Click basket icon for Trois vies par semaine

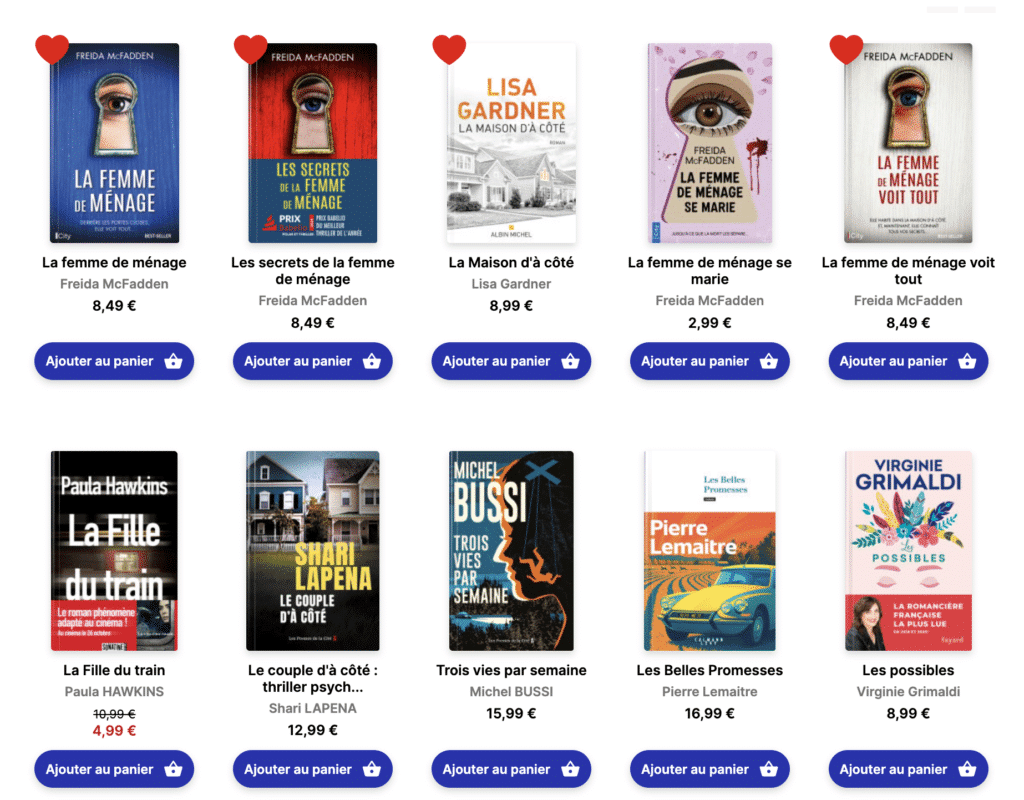570,770
